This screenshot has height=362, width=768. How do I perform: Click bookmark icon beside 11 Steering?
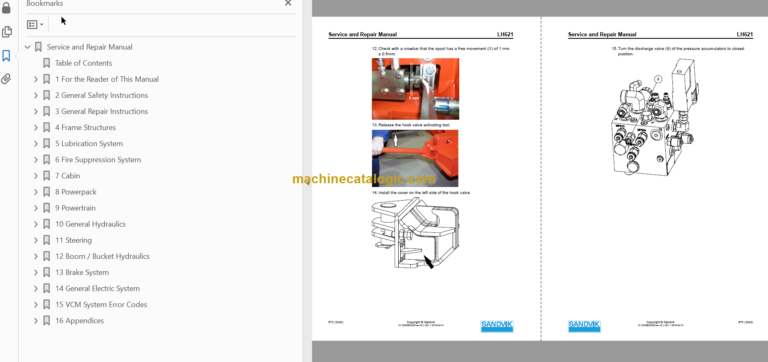[47, 241]
